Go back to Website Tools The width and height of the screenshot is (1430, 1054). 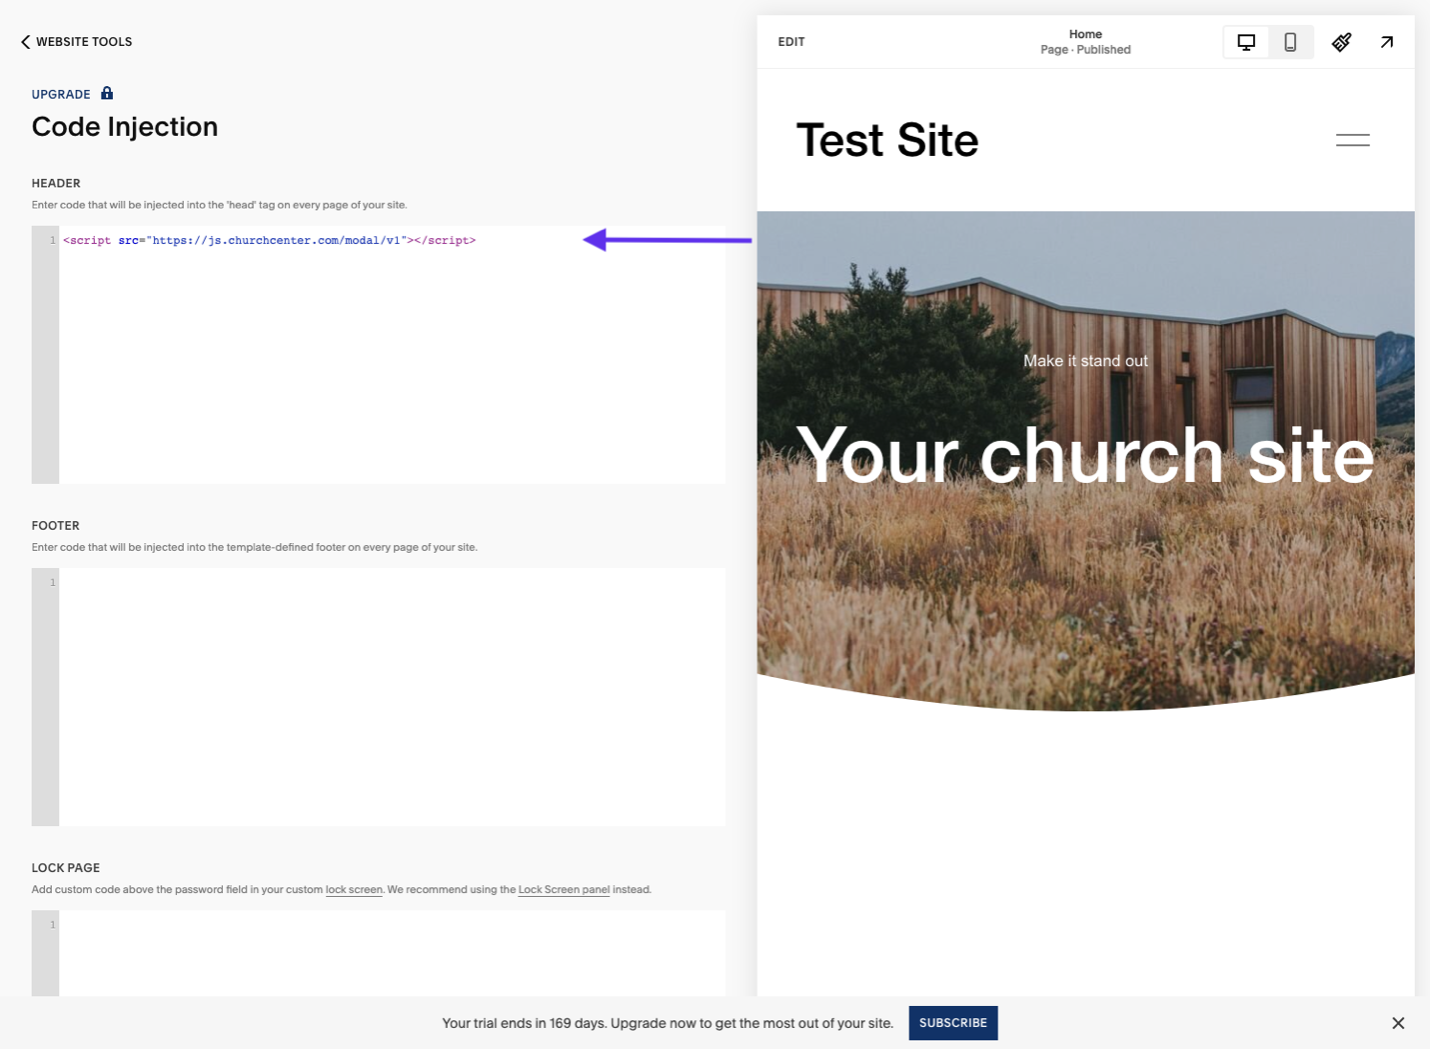coord(76,42)
